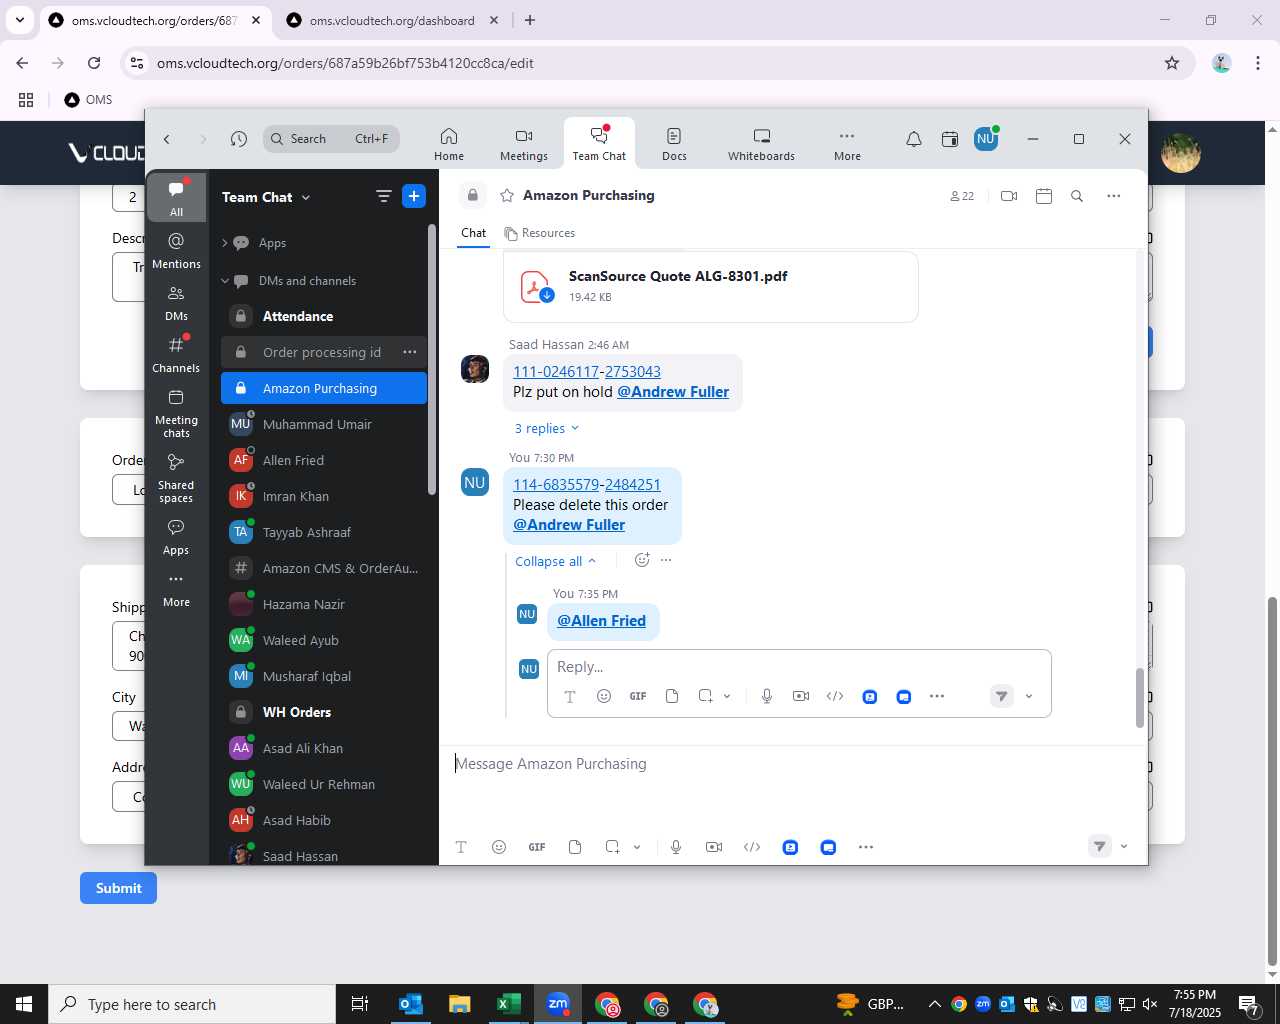Click Submit button on OMS page
Image resolution: width=1280 pixels, height=1024 pixels.
pyautogui.click(x=118, y=888)
